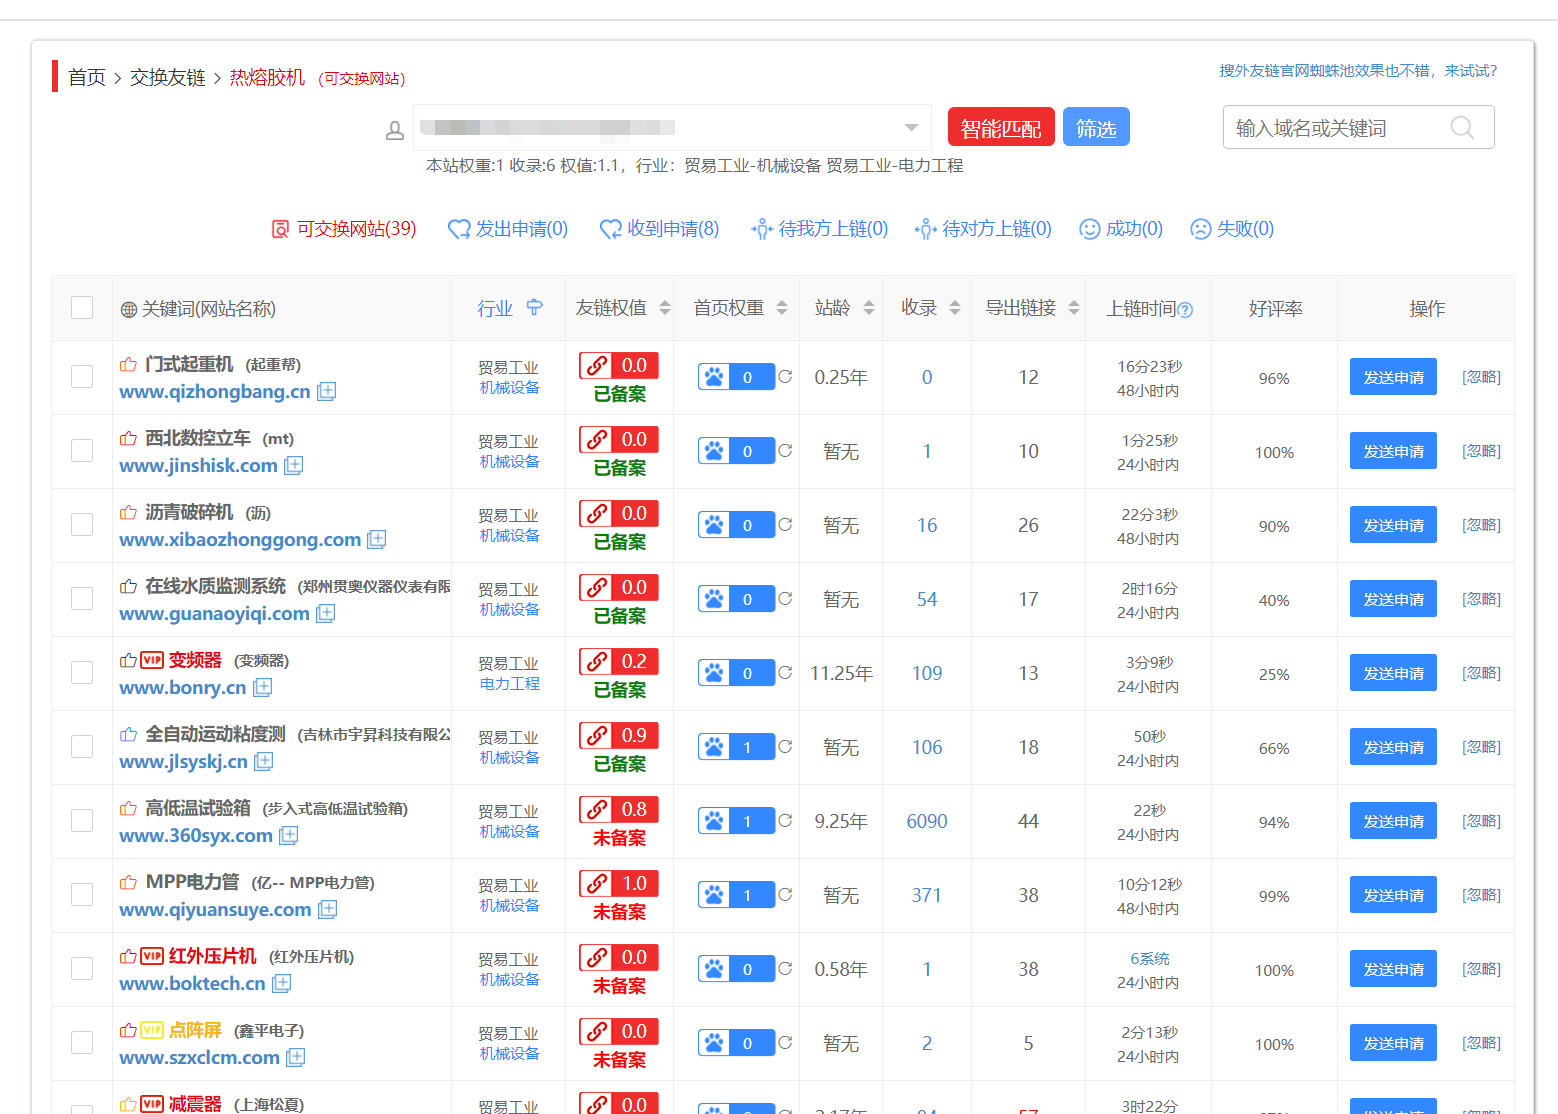Click 发送申请 for www.qiyuansuye.com
Viewport: 1558px width, 1114px height.
(x=1393, y=894)
